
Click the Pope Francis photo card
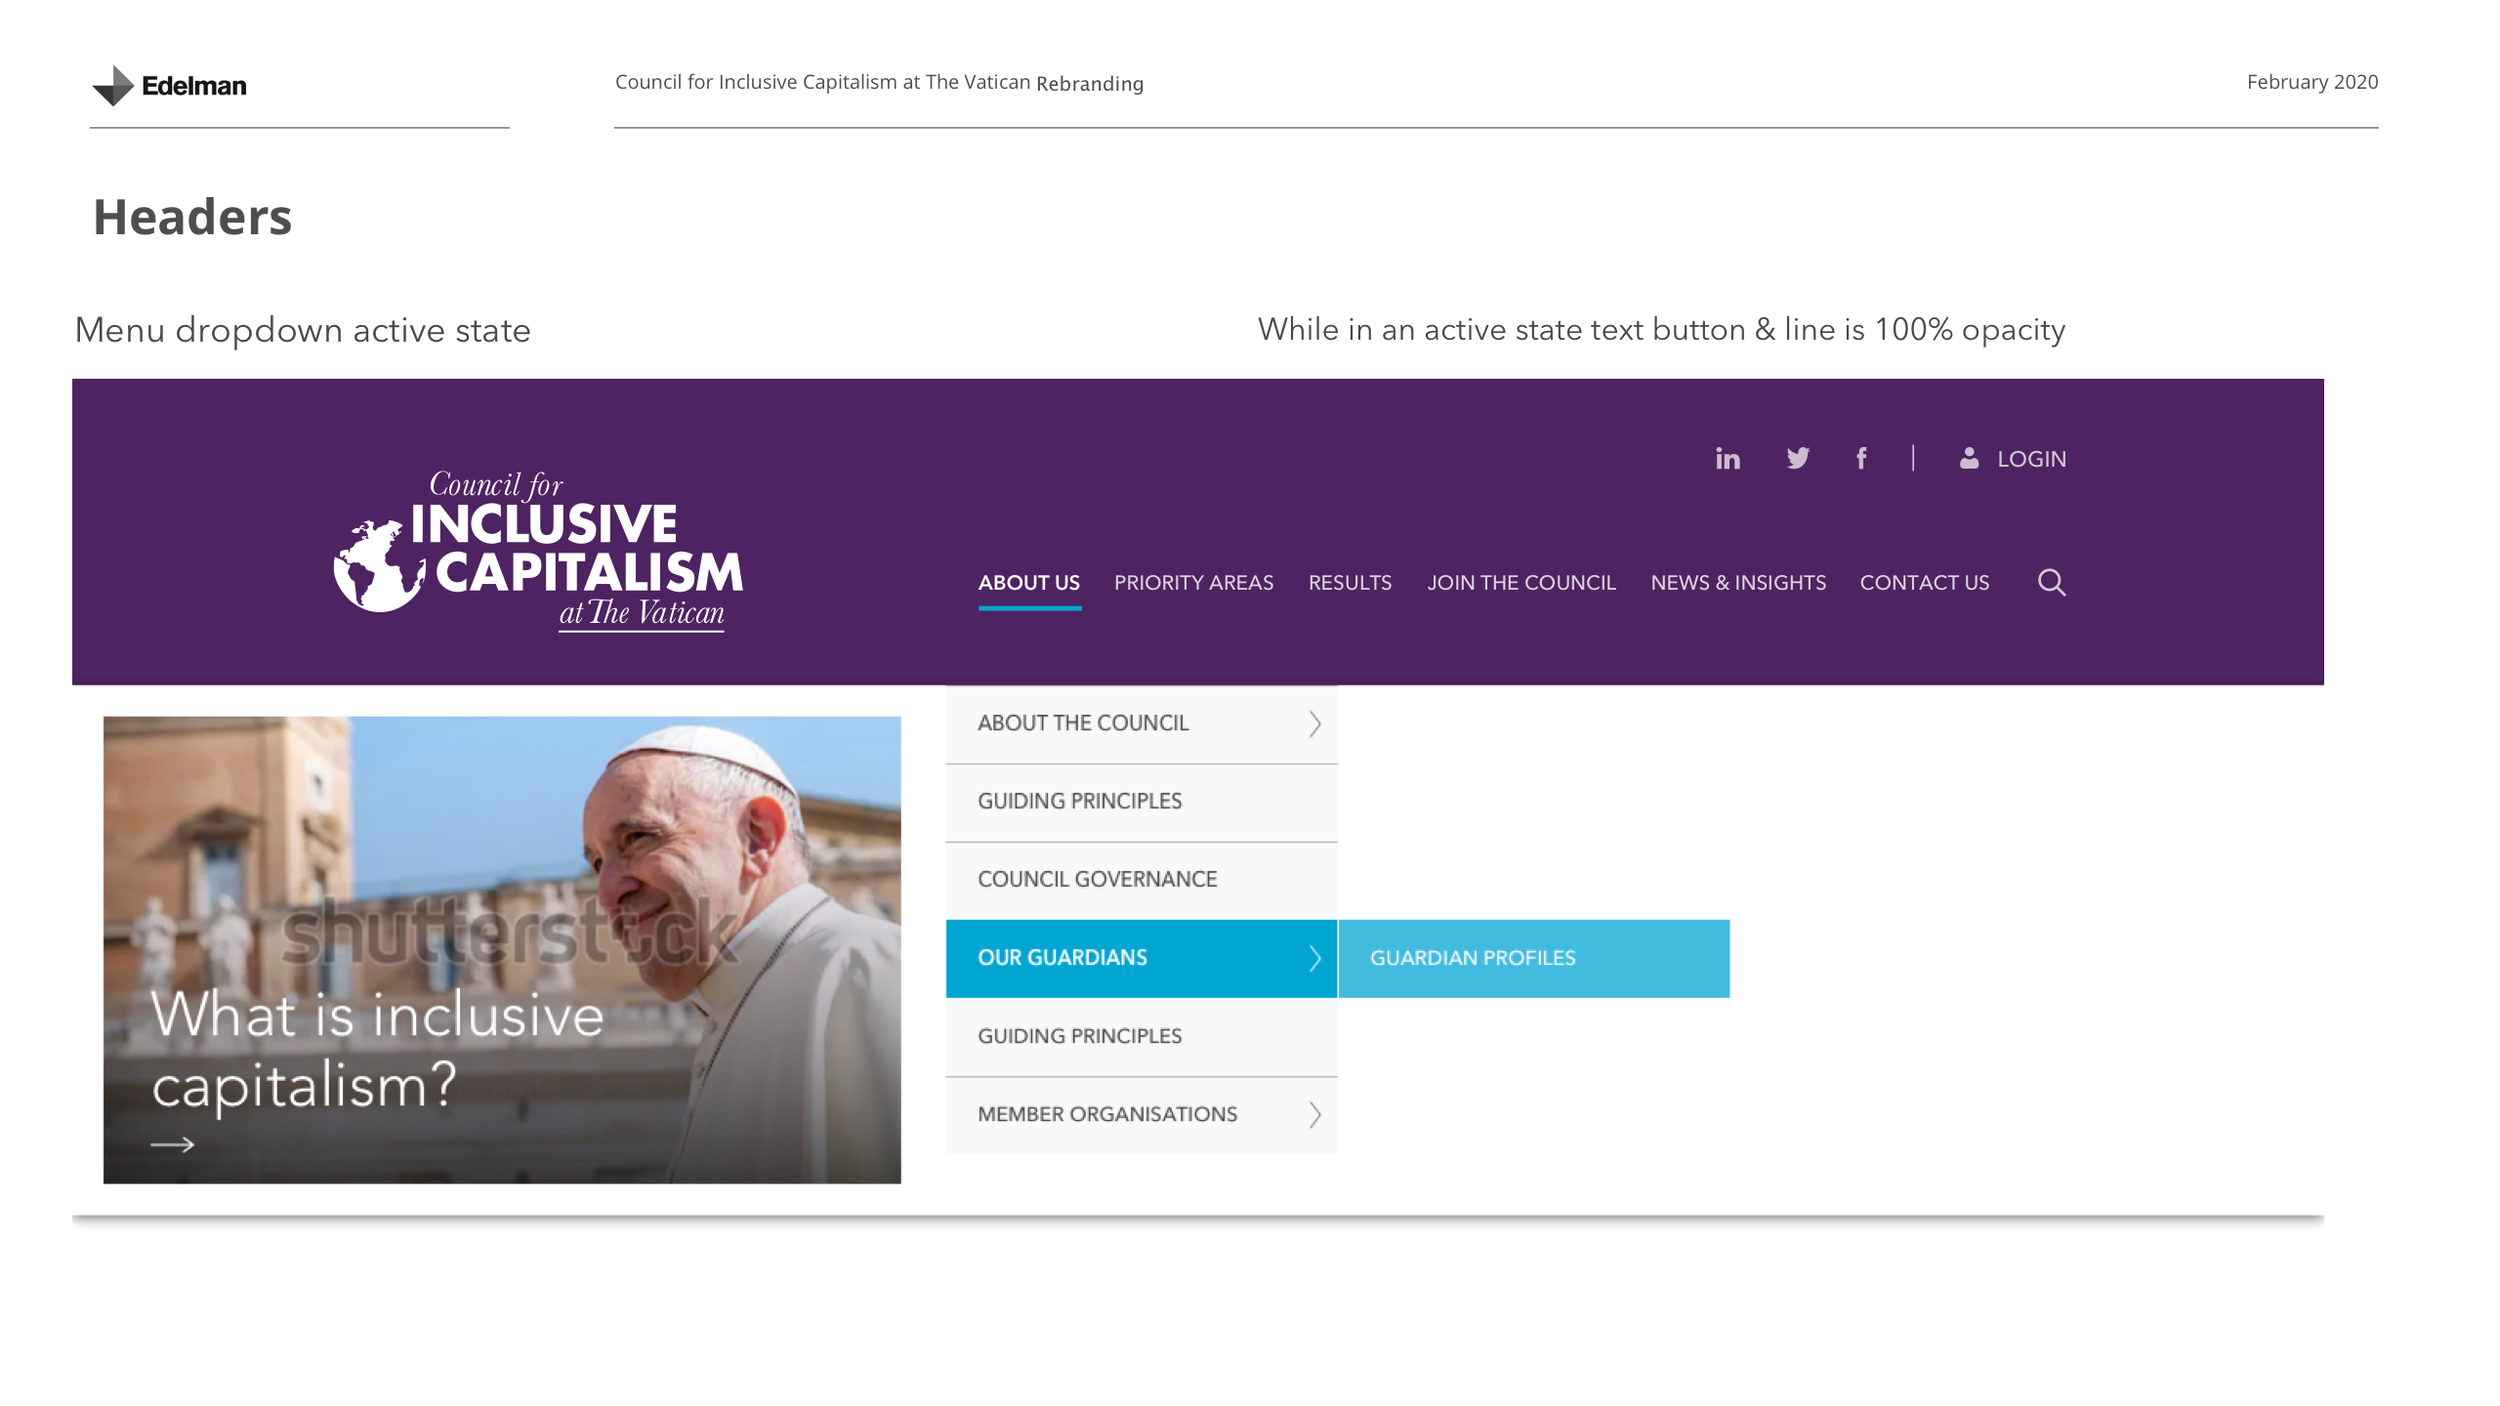[502, 950]
